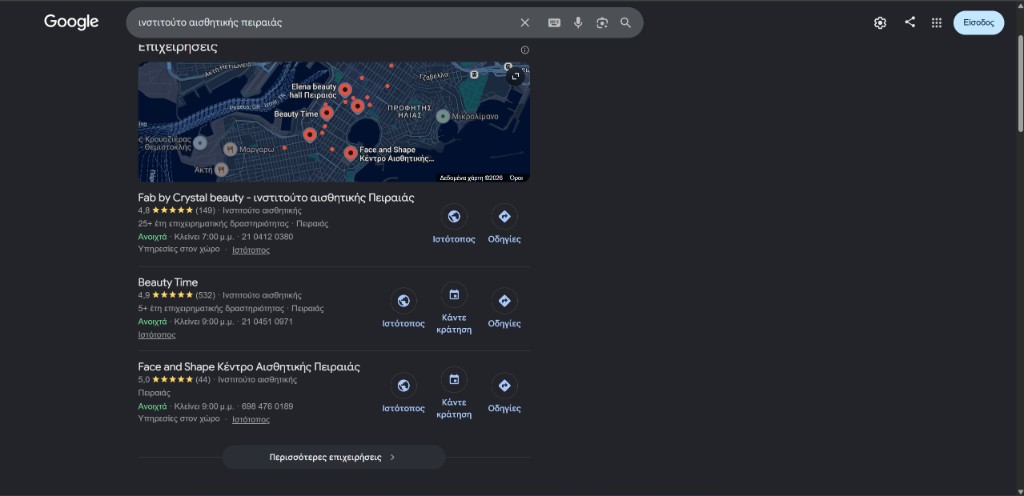Click Ιστότοπος text link under Fab by Crystal
Viewport: 1024px width, 496px height.
tap(251, 250)
